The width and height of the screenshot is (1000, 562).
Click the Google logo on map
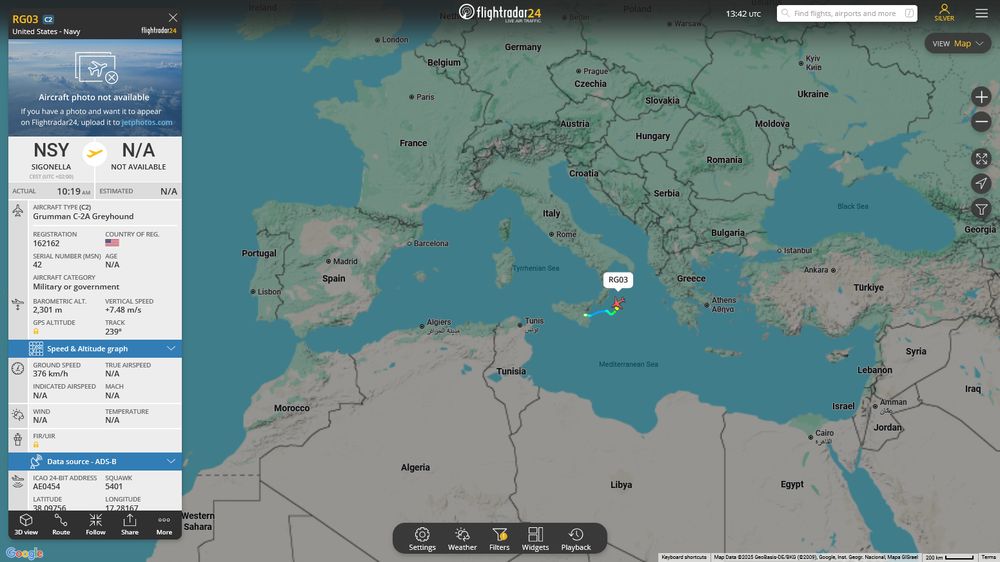pos(25,553)
